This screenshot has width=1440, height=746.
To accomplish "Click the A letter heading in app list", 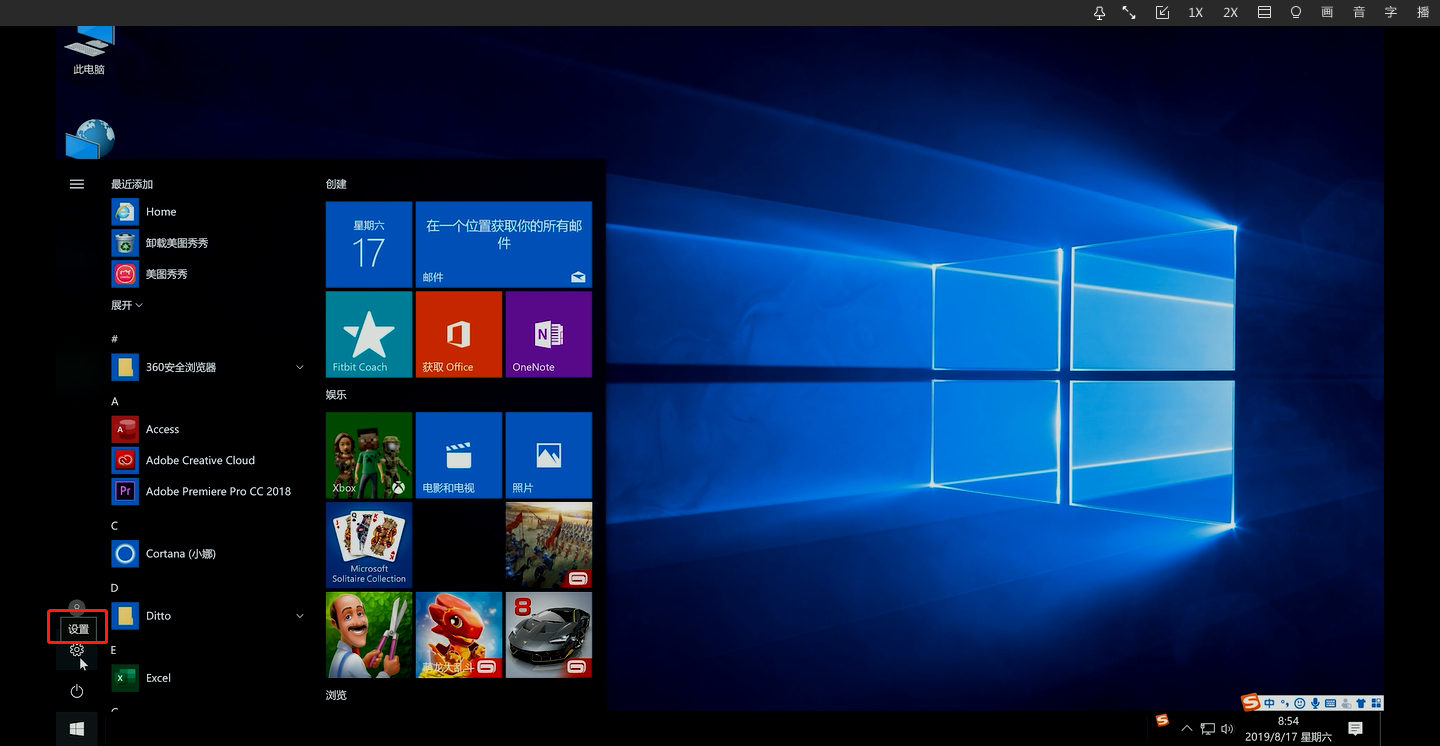I will [x=114, y=401].
